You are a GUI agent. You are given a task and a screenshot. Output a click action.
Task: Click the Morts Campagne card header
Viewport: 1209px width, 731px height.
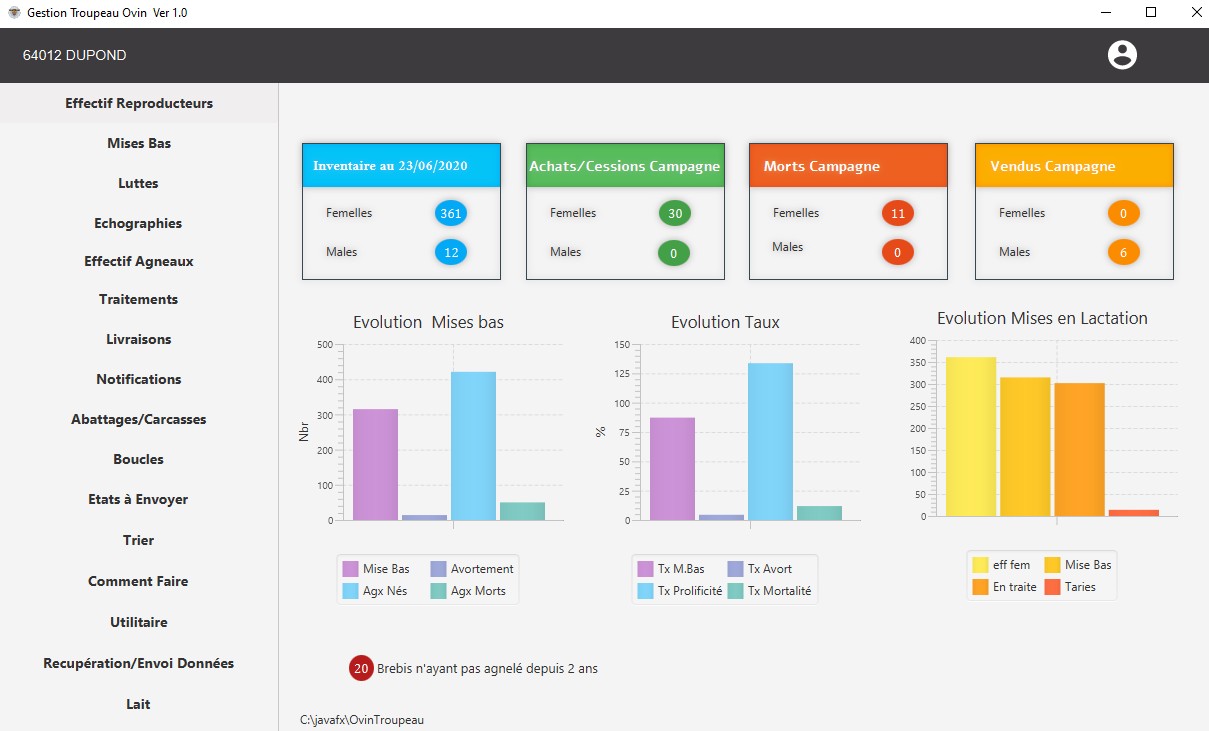click(848, 165)
